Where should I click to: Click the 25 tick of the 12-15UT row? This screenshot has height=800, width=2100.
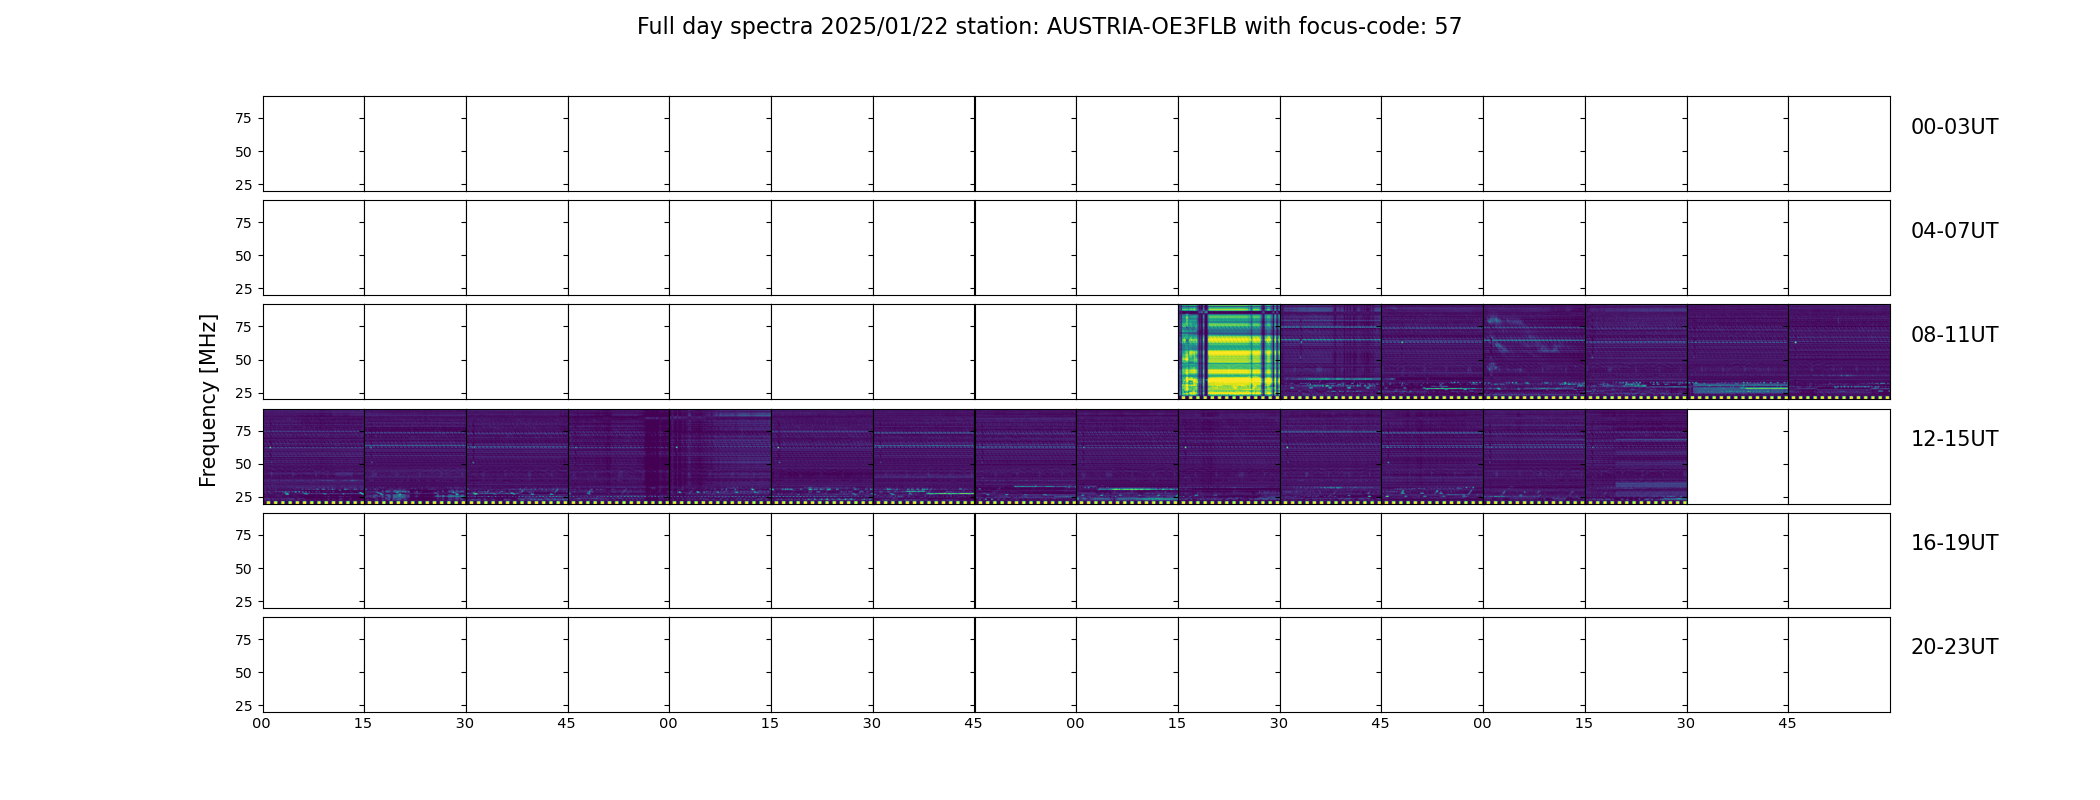pos(243,497)
